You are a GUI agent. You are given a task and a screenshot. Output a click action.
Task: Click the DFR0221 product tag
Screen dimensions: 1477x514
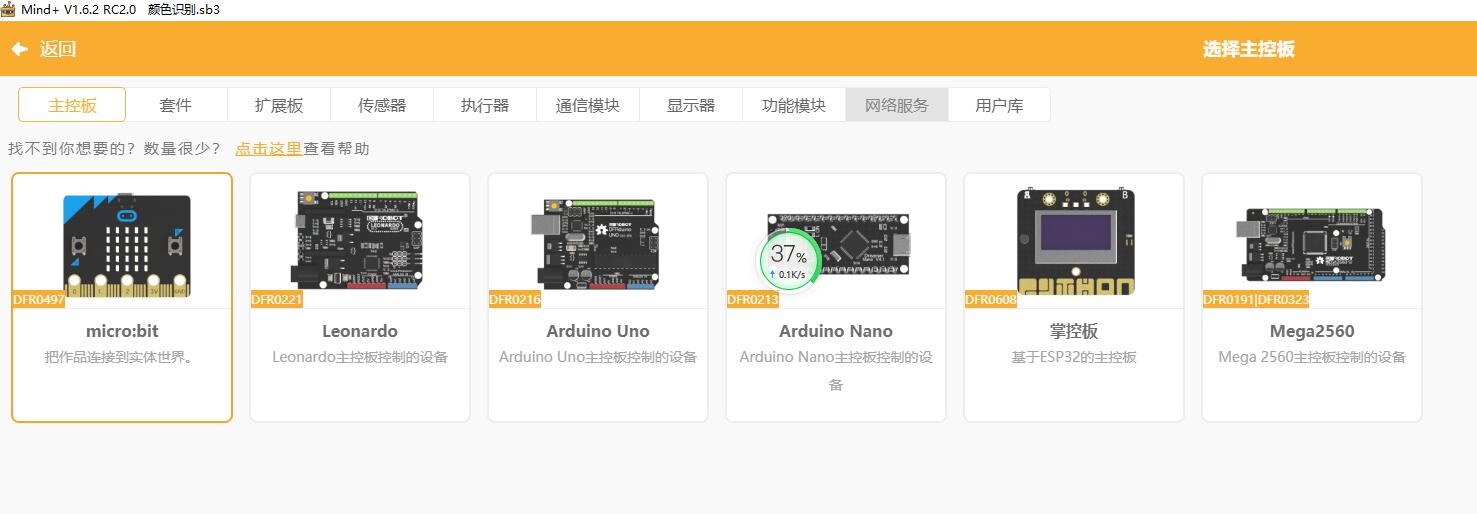276,299
